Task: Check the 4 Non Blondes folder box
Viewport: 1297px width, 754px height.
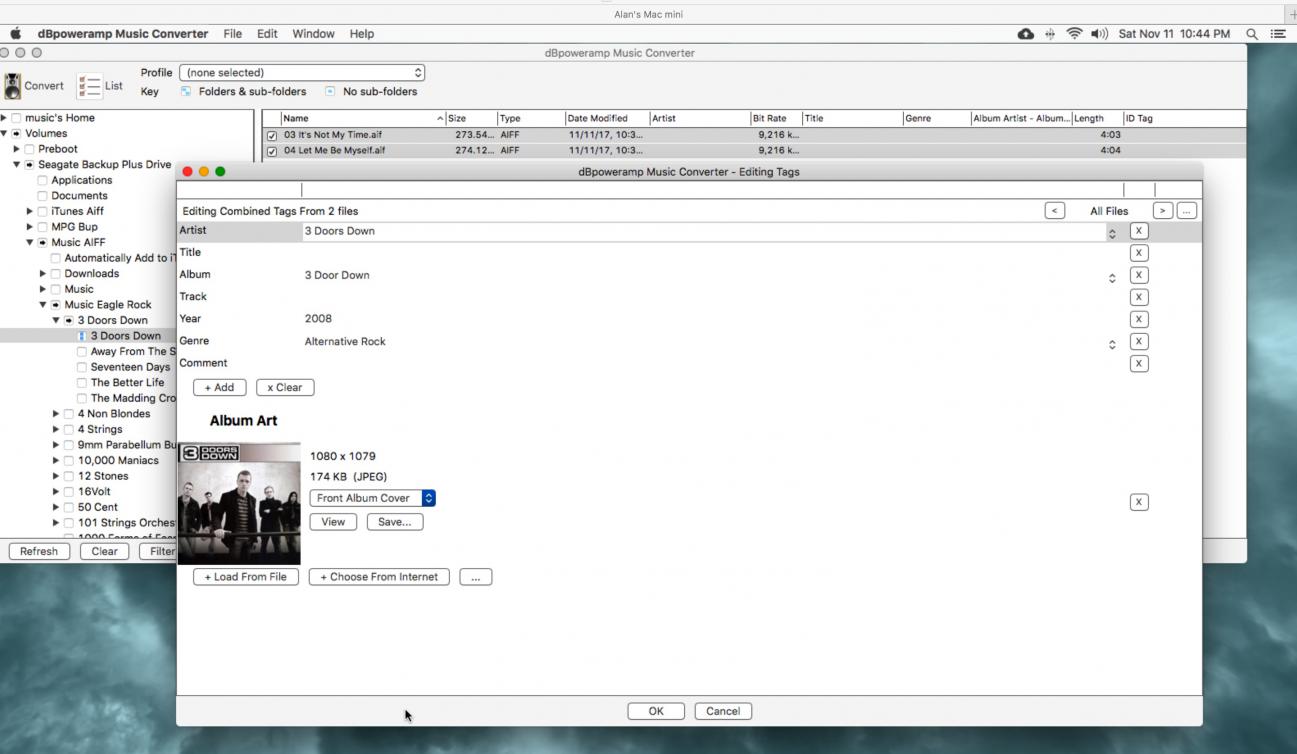Action: coord(69,414)
